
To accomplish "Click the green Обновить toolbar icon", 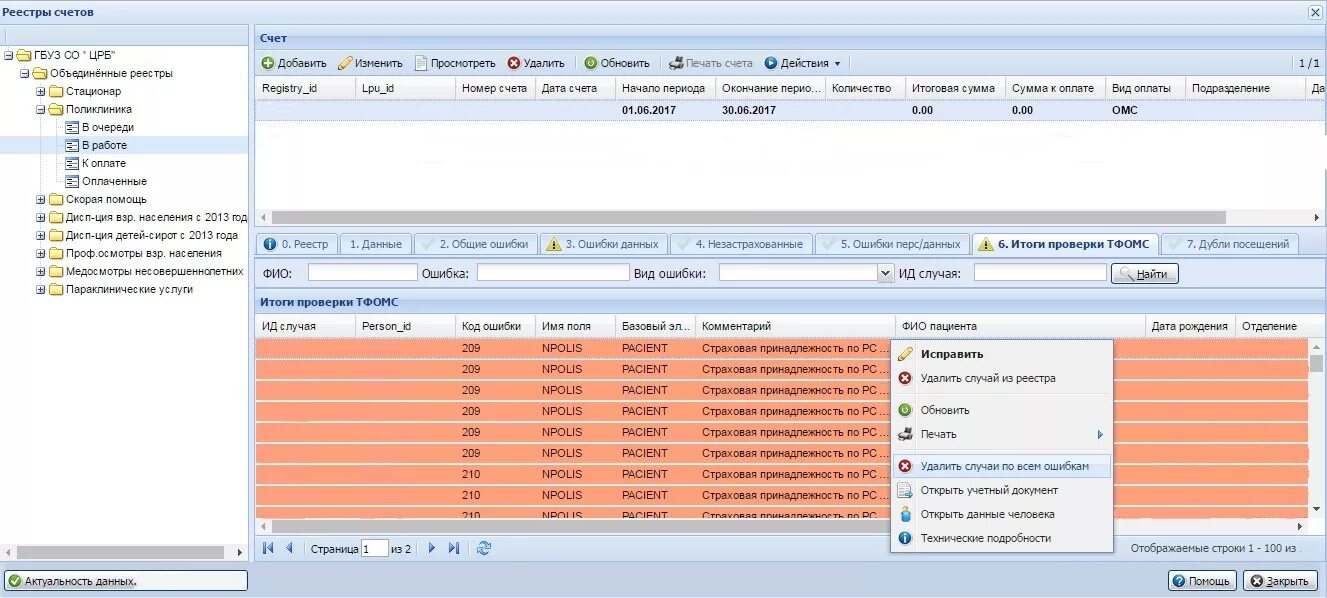I will [591, 63].
